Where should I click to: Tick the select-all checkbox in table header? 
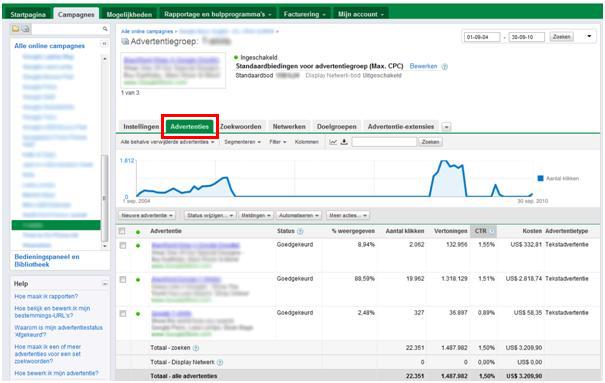click(122, 231)
